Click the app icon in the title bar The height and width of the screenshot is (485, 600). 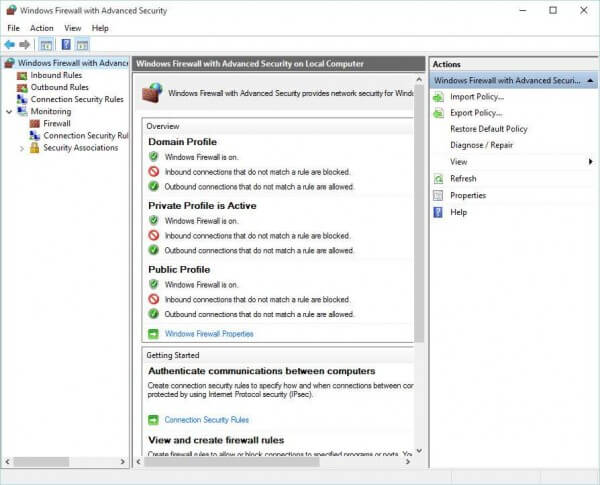pyautogui.click(x=11, y=10)
